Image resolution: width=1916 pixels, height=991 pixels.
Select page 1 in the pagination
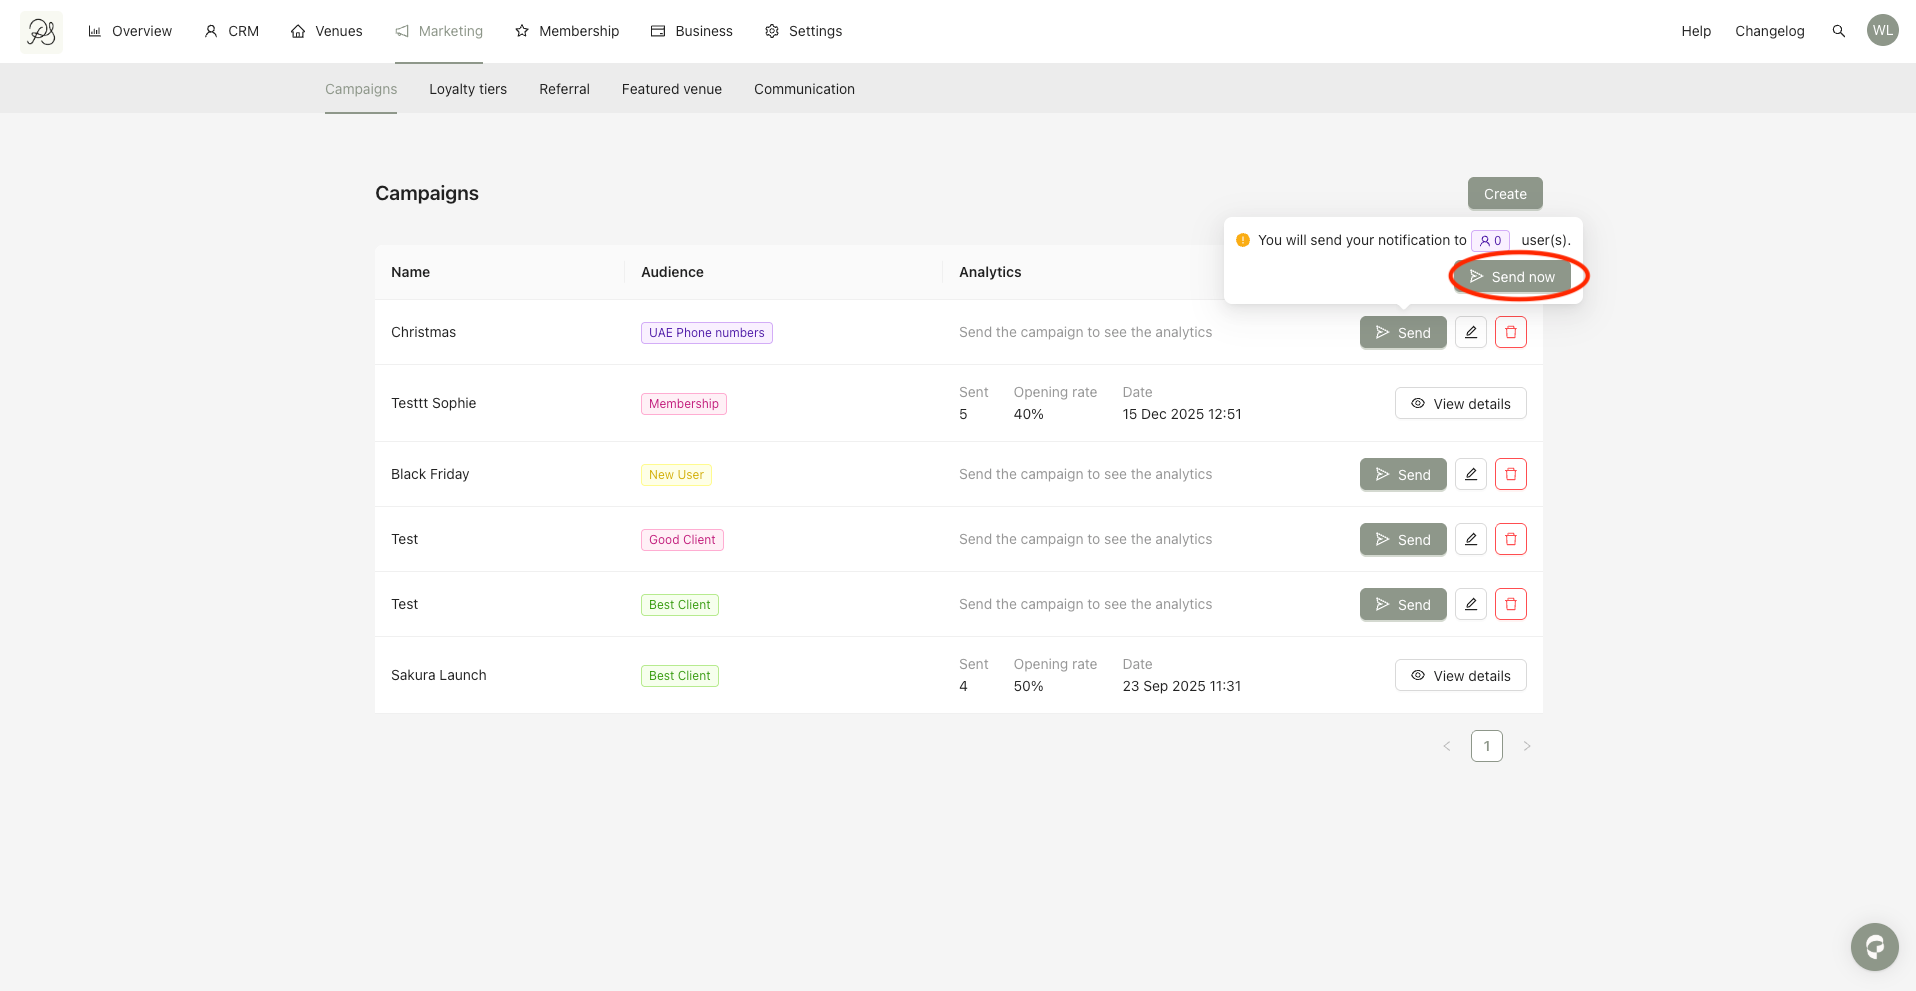(x=1486, y=746)
